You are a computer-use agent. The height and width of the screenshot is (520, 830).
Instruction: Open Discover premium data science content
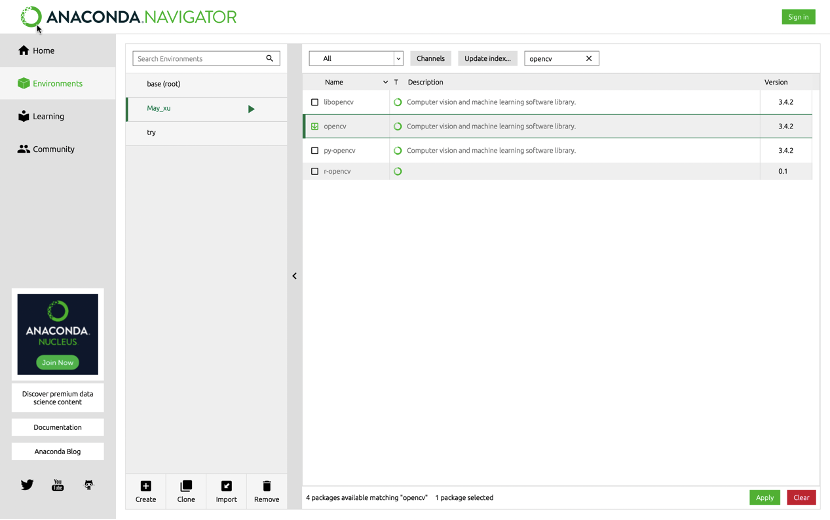click(58, 398)
